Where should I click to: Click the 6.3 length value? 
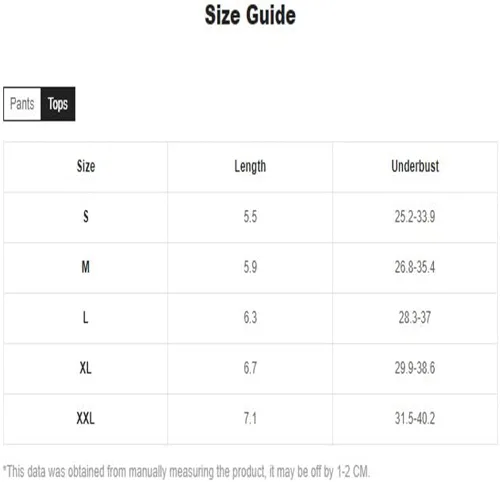250,317
